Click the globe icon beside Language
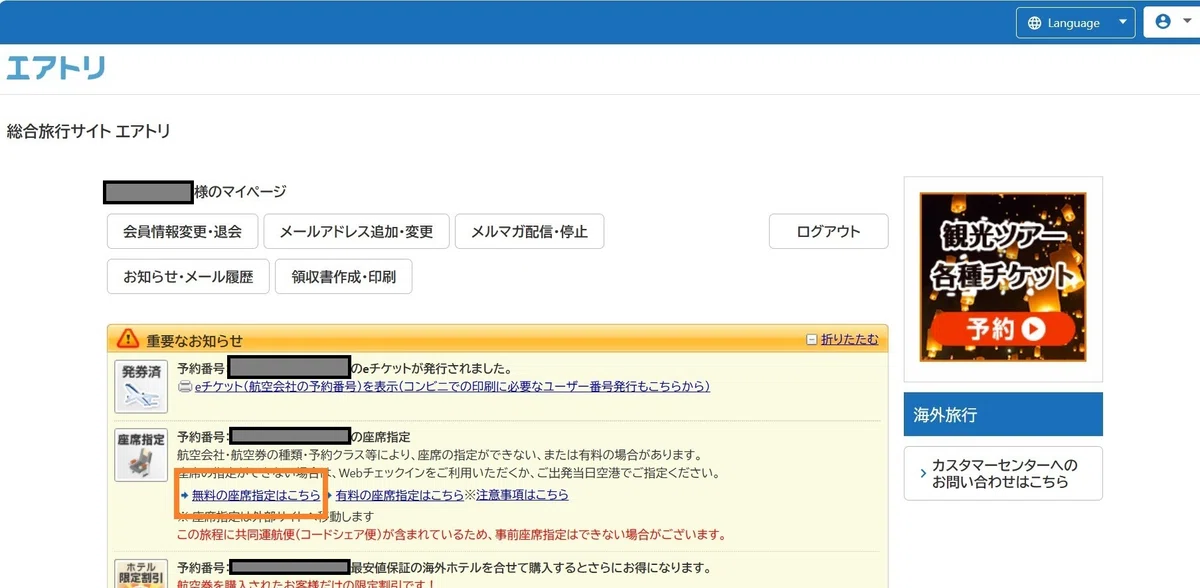The image size is (1200, 588). [1035, 23]
